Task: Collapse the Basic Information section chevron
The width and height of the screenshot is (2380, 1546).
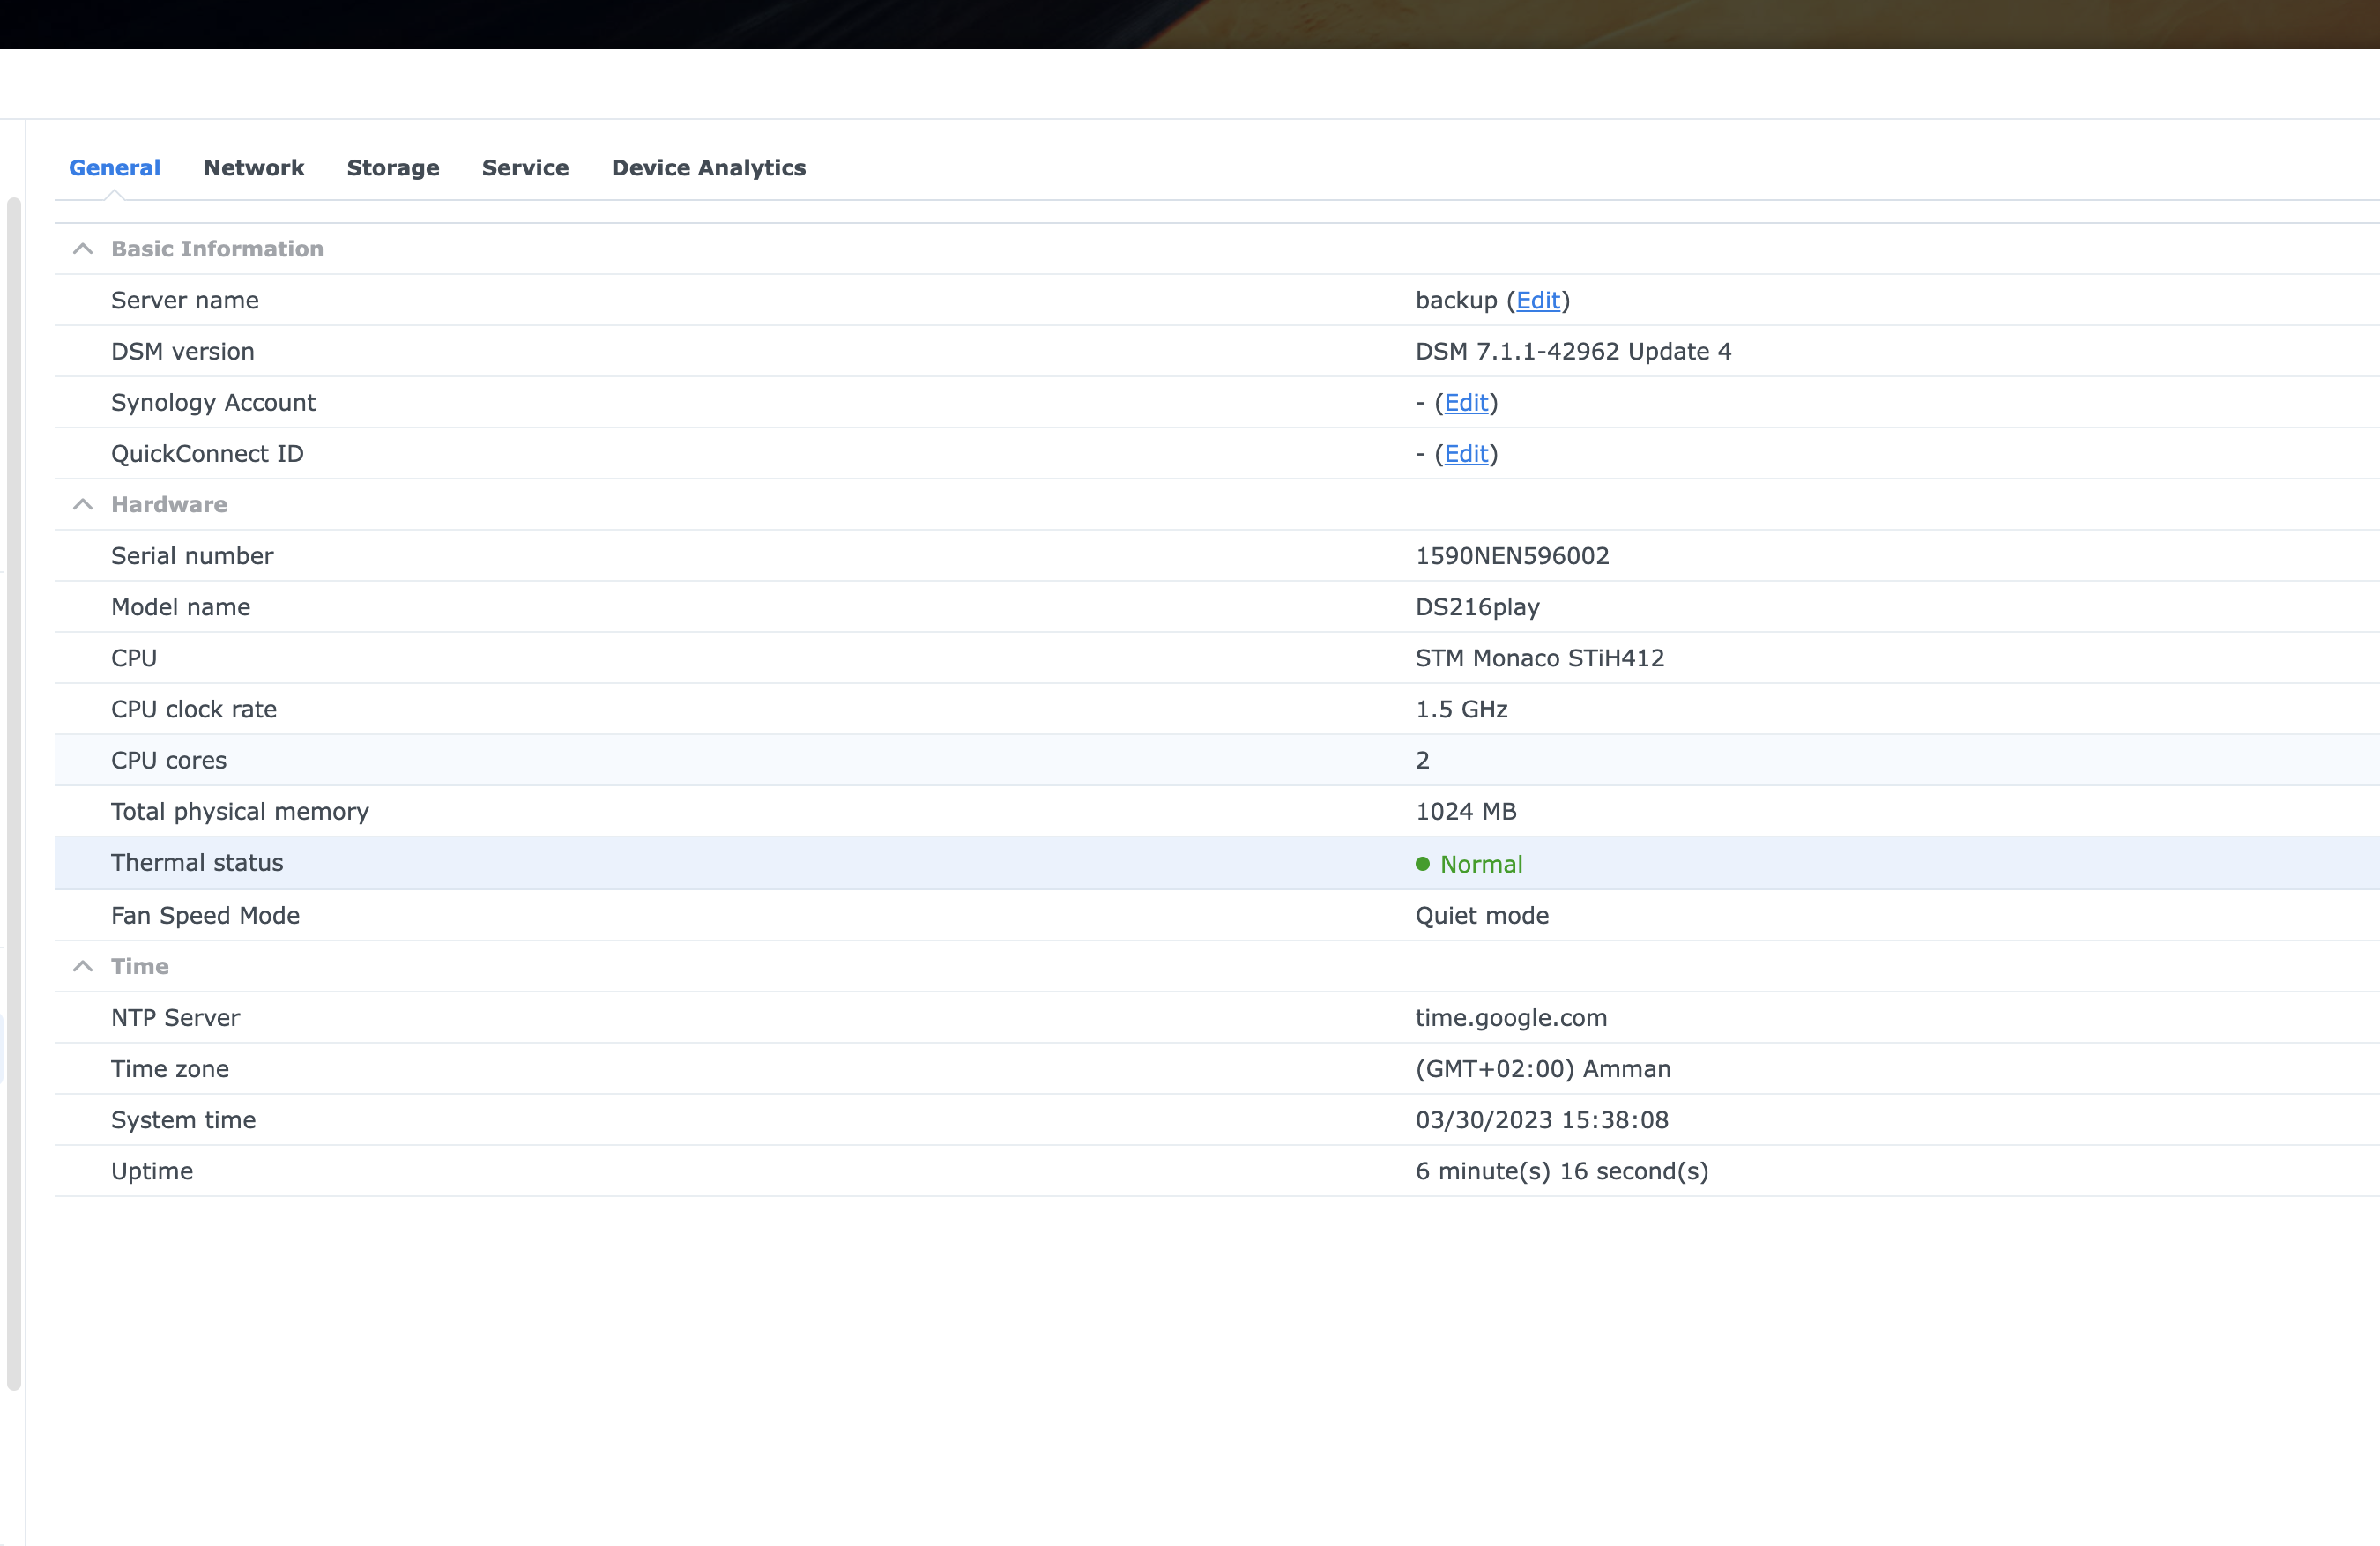Action: click(x=83, y=249)
